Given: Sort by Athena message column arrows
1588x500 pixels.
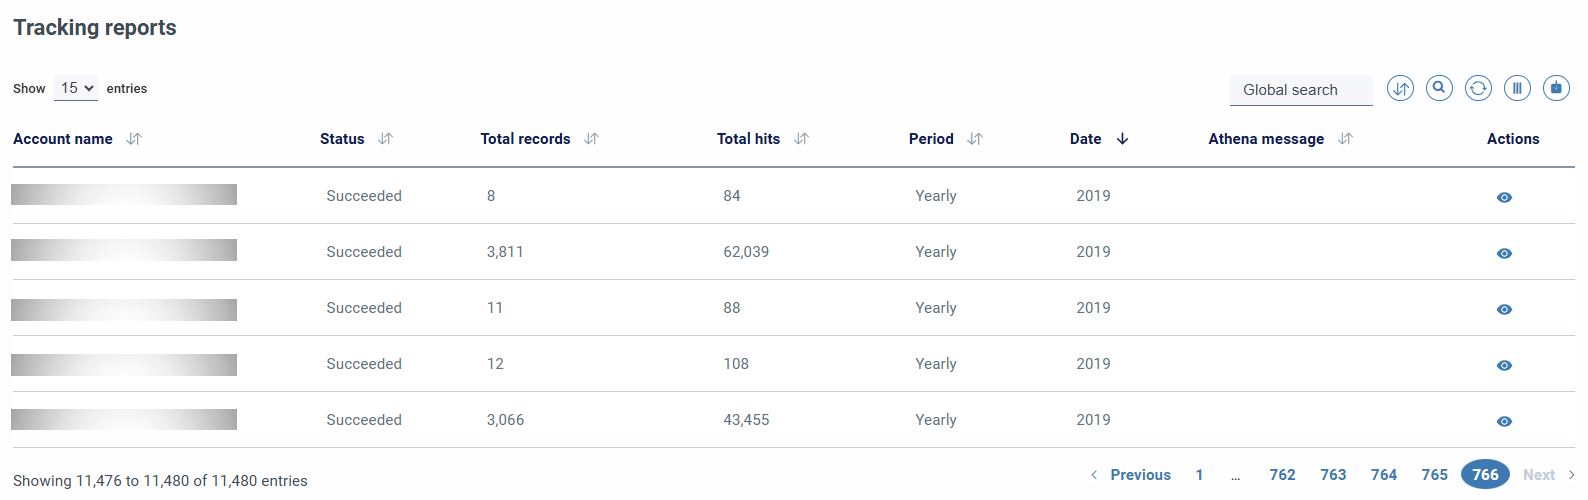Looking at the screenshot, I should coord(1345,139).
